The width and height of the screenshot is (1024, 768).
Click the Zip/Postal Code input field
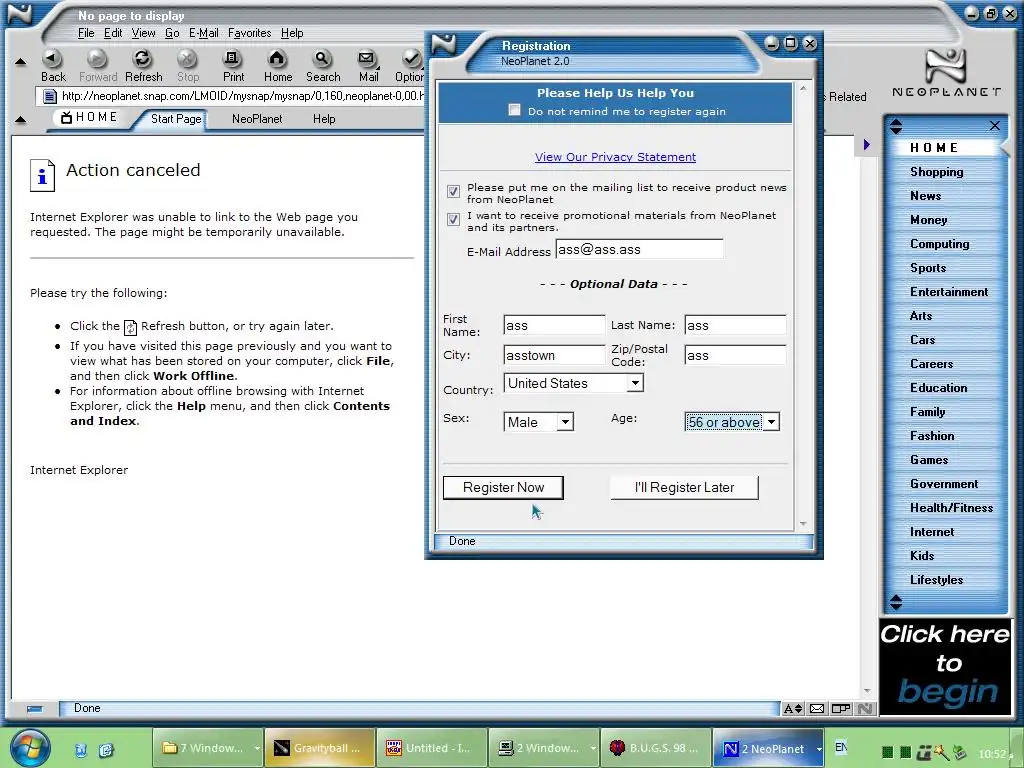pyautogui.click(x=735, y=355)
